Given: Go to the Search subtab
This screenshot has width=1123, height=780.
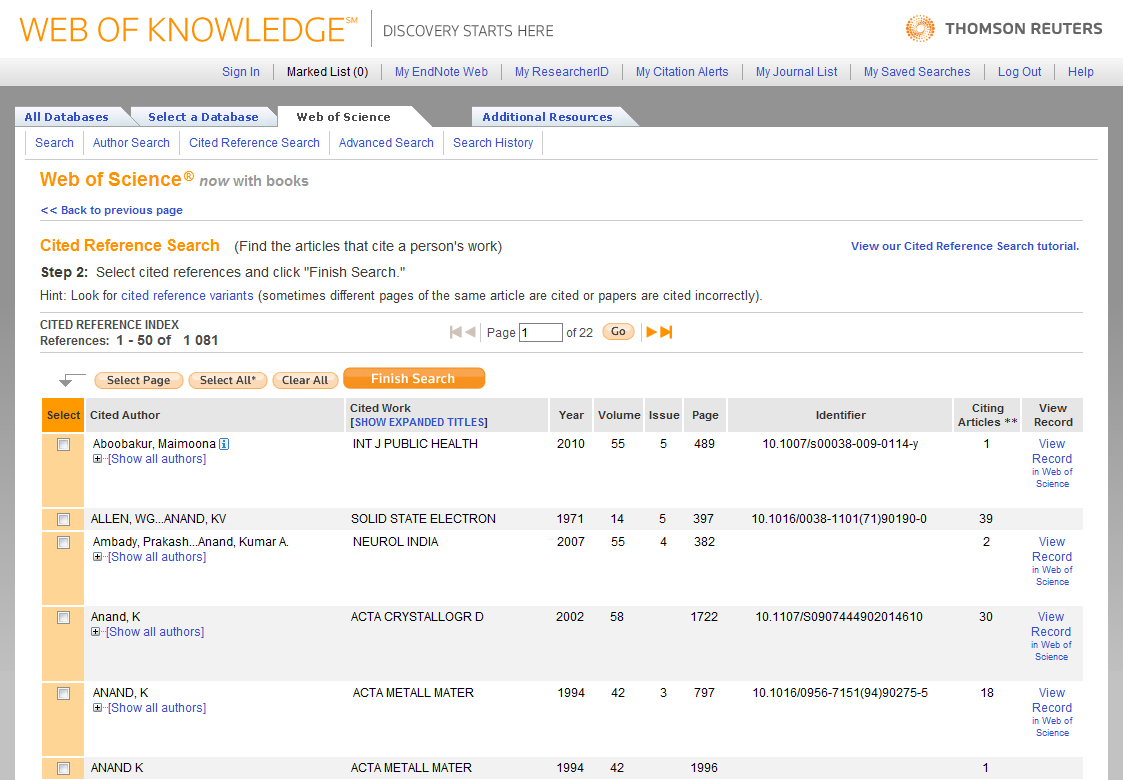Looking at the screenshot, I should 54,143.
